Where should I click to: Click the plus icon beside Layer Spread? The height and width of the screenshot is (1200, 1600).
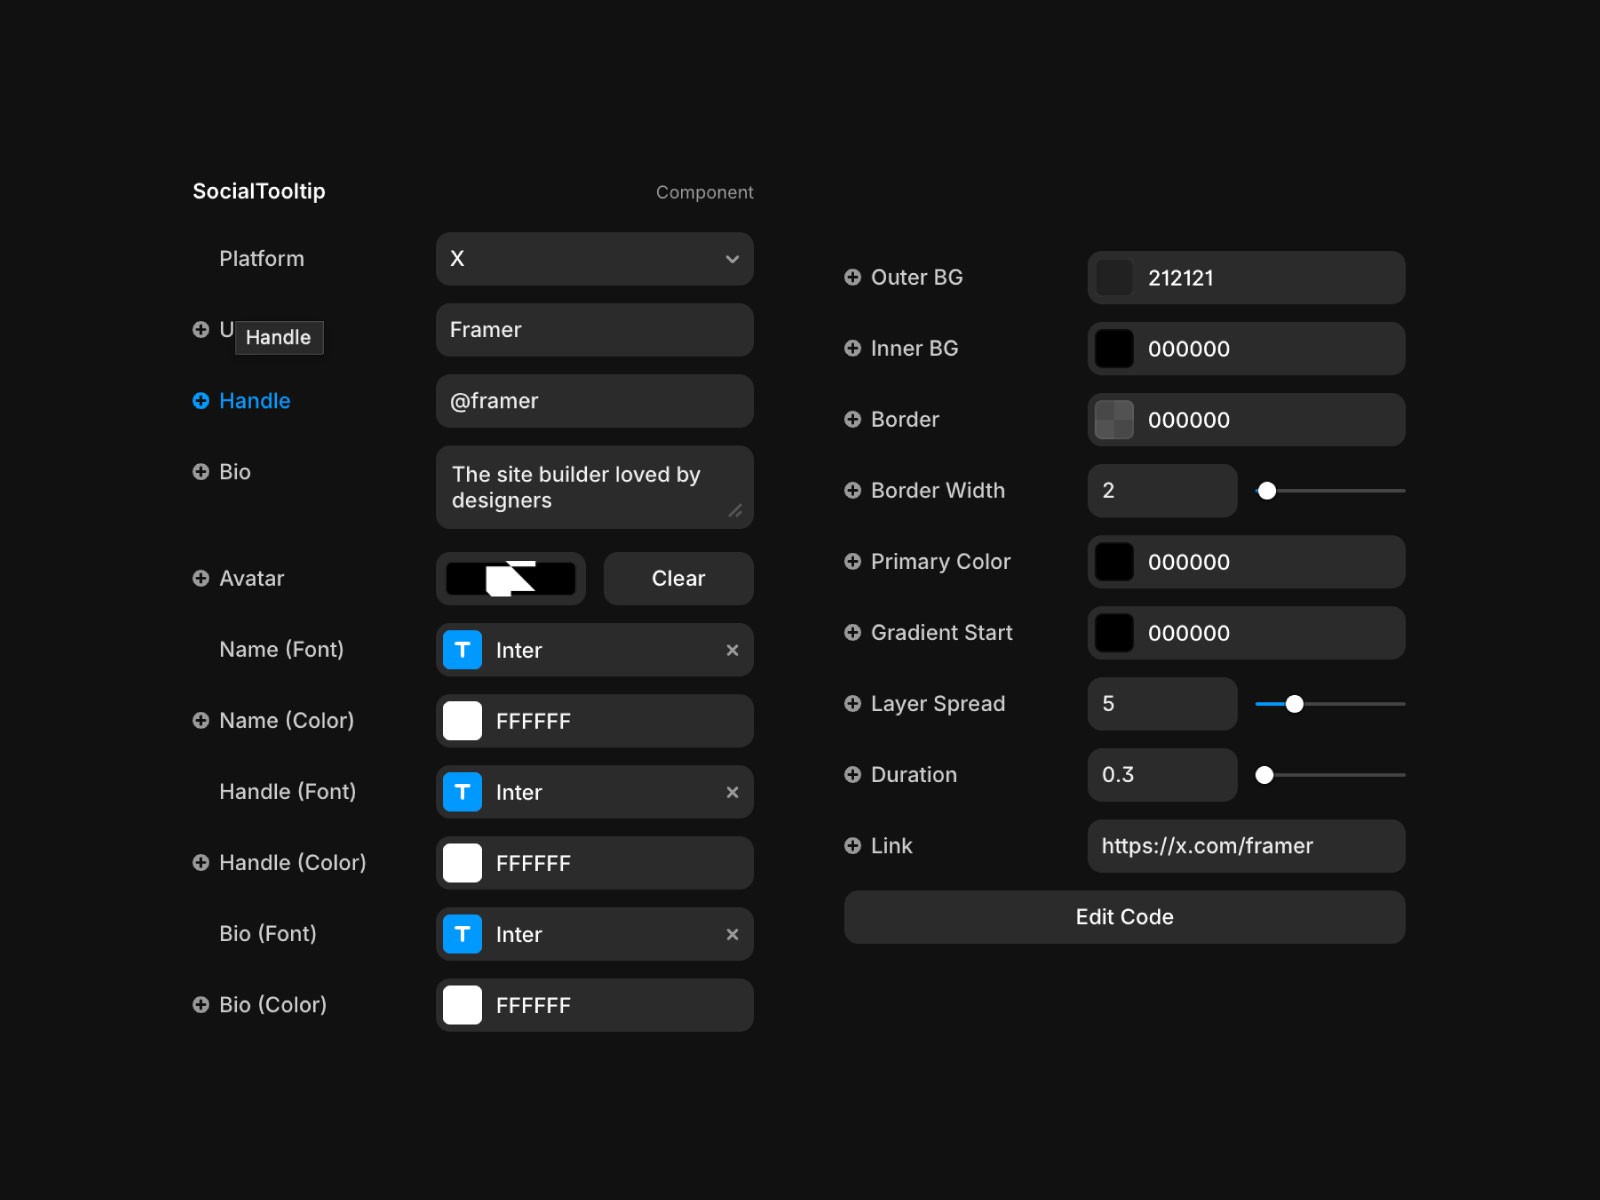point(853,704)
